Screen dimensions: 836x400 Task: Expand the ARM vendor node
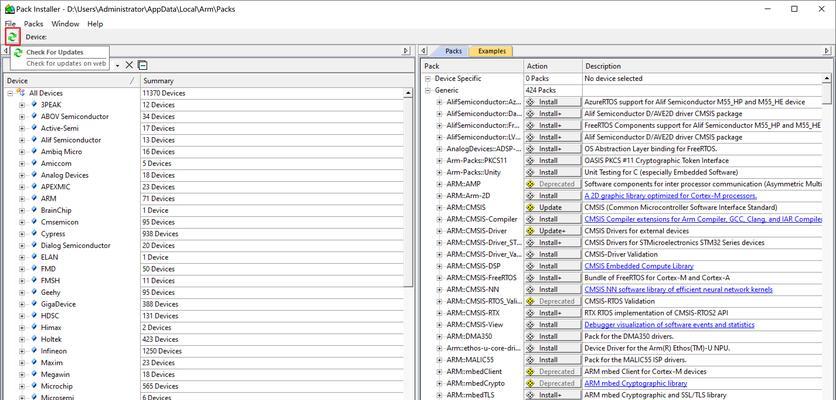coord(22,199)
